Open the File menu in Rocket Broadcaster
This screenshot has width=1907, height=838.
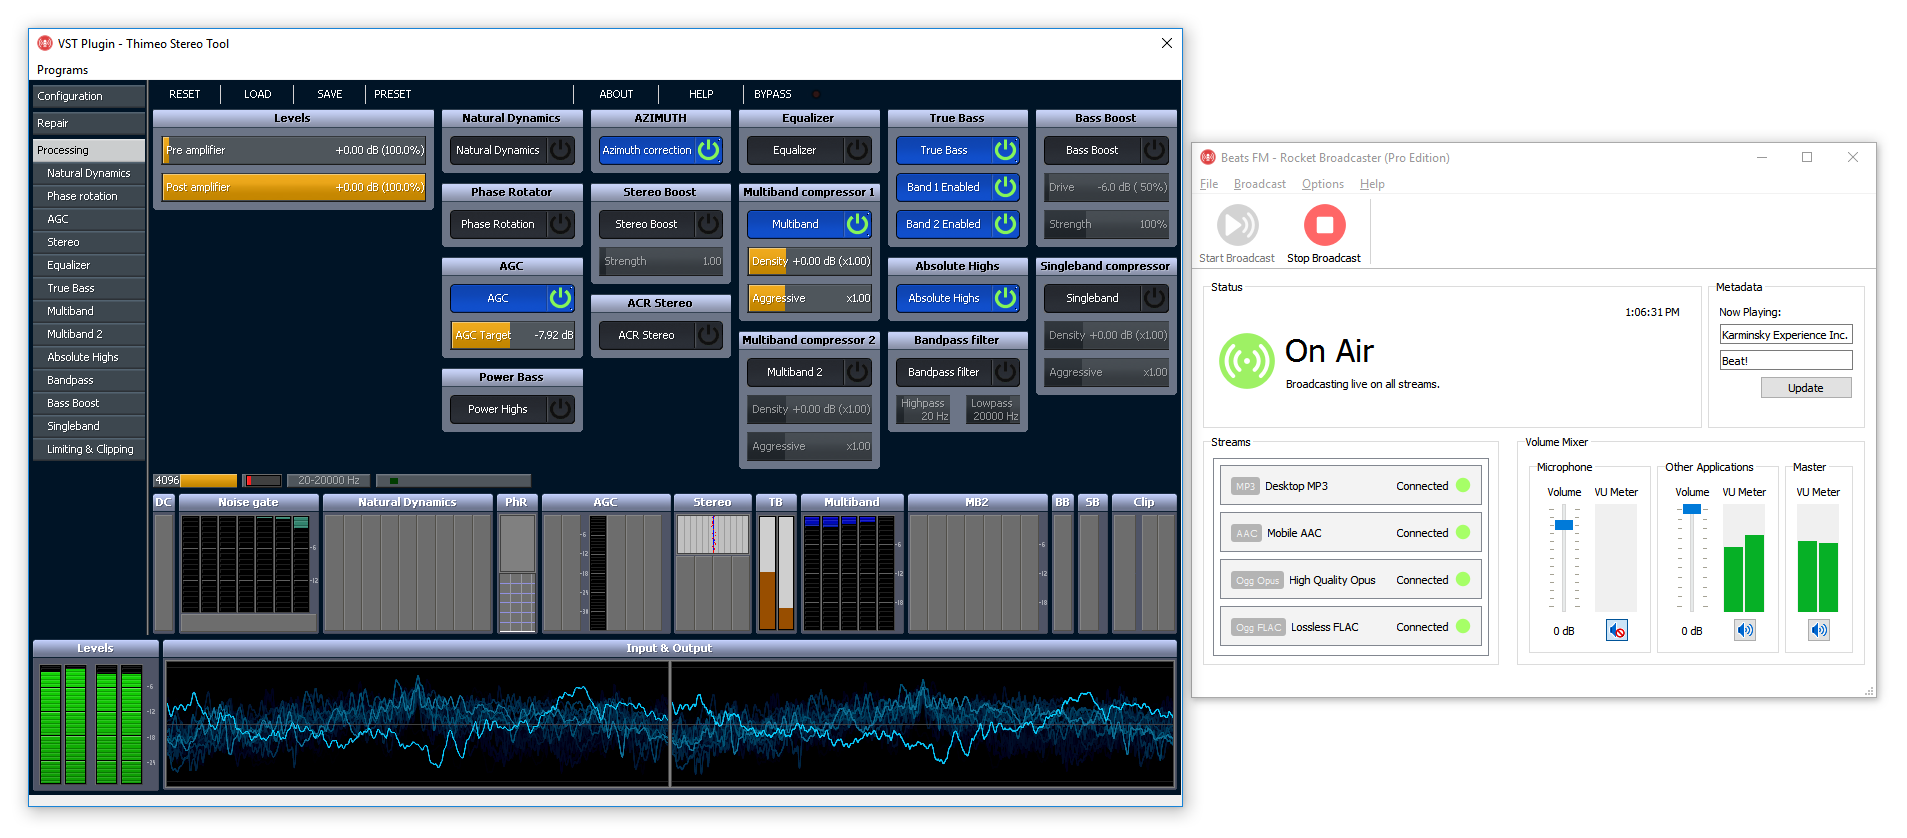[1209, 184]
